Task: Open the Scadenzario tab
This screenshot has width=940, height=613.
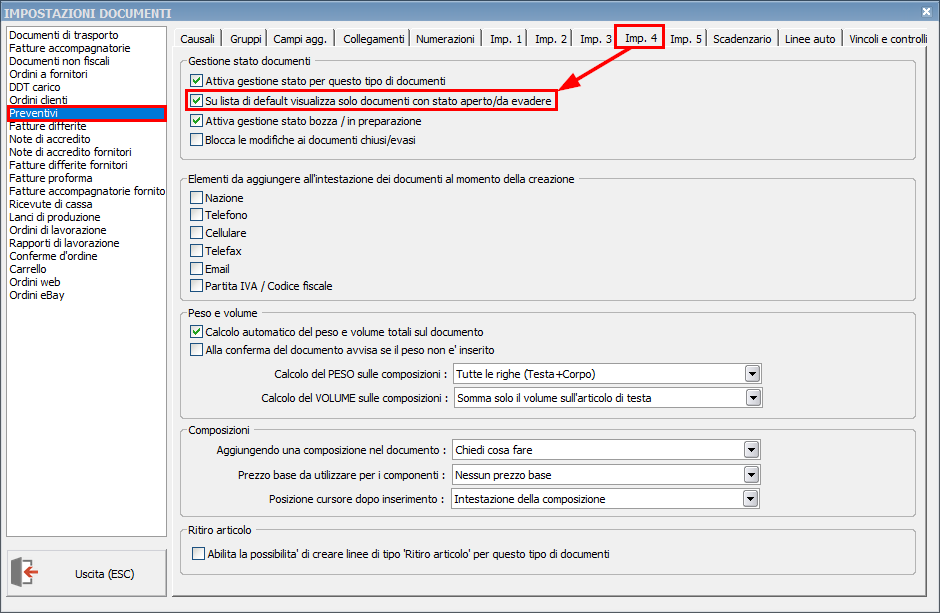Action: click(742, 39)
